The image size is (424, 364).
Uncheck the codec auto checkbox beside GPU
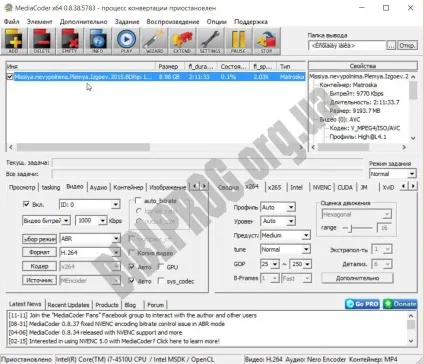pyautogui.click(x=132, y=266)
